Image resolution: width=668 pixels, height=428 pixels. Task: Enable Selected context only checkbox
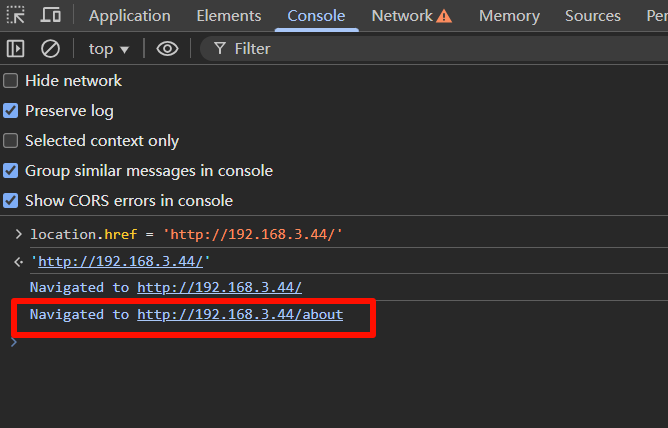11,141
